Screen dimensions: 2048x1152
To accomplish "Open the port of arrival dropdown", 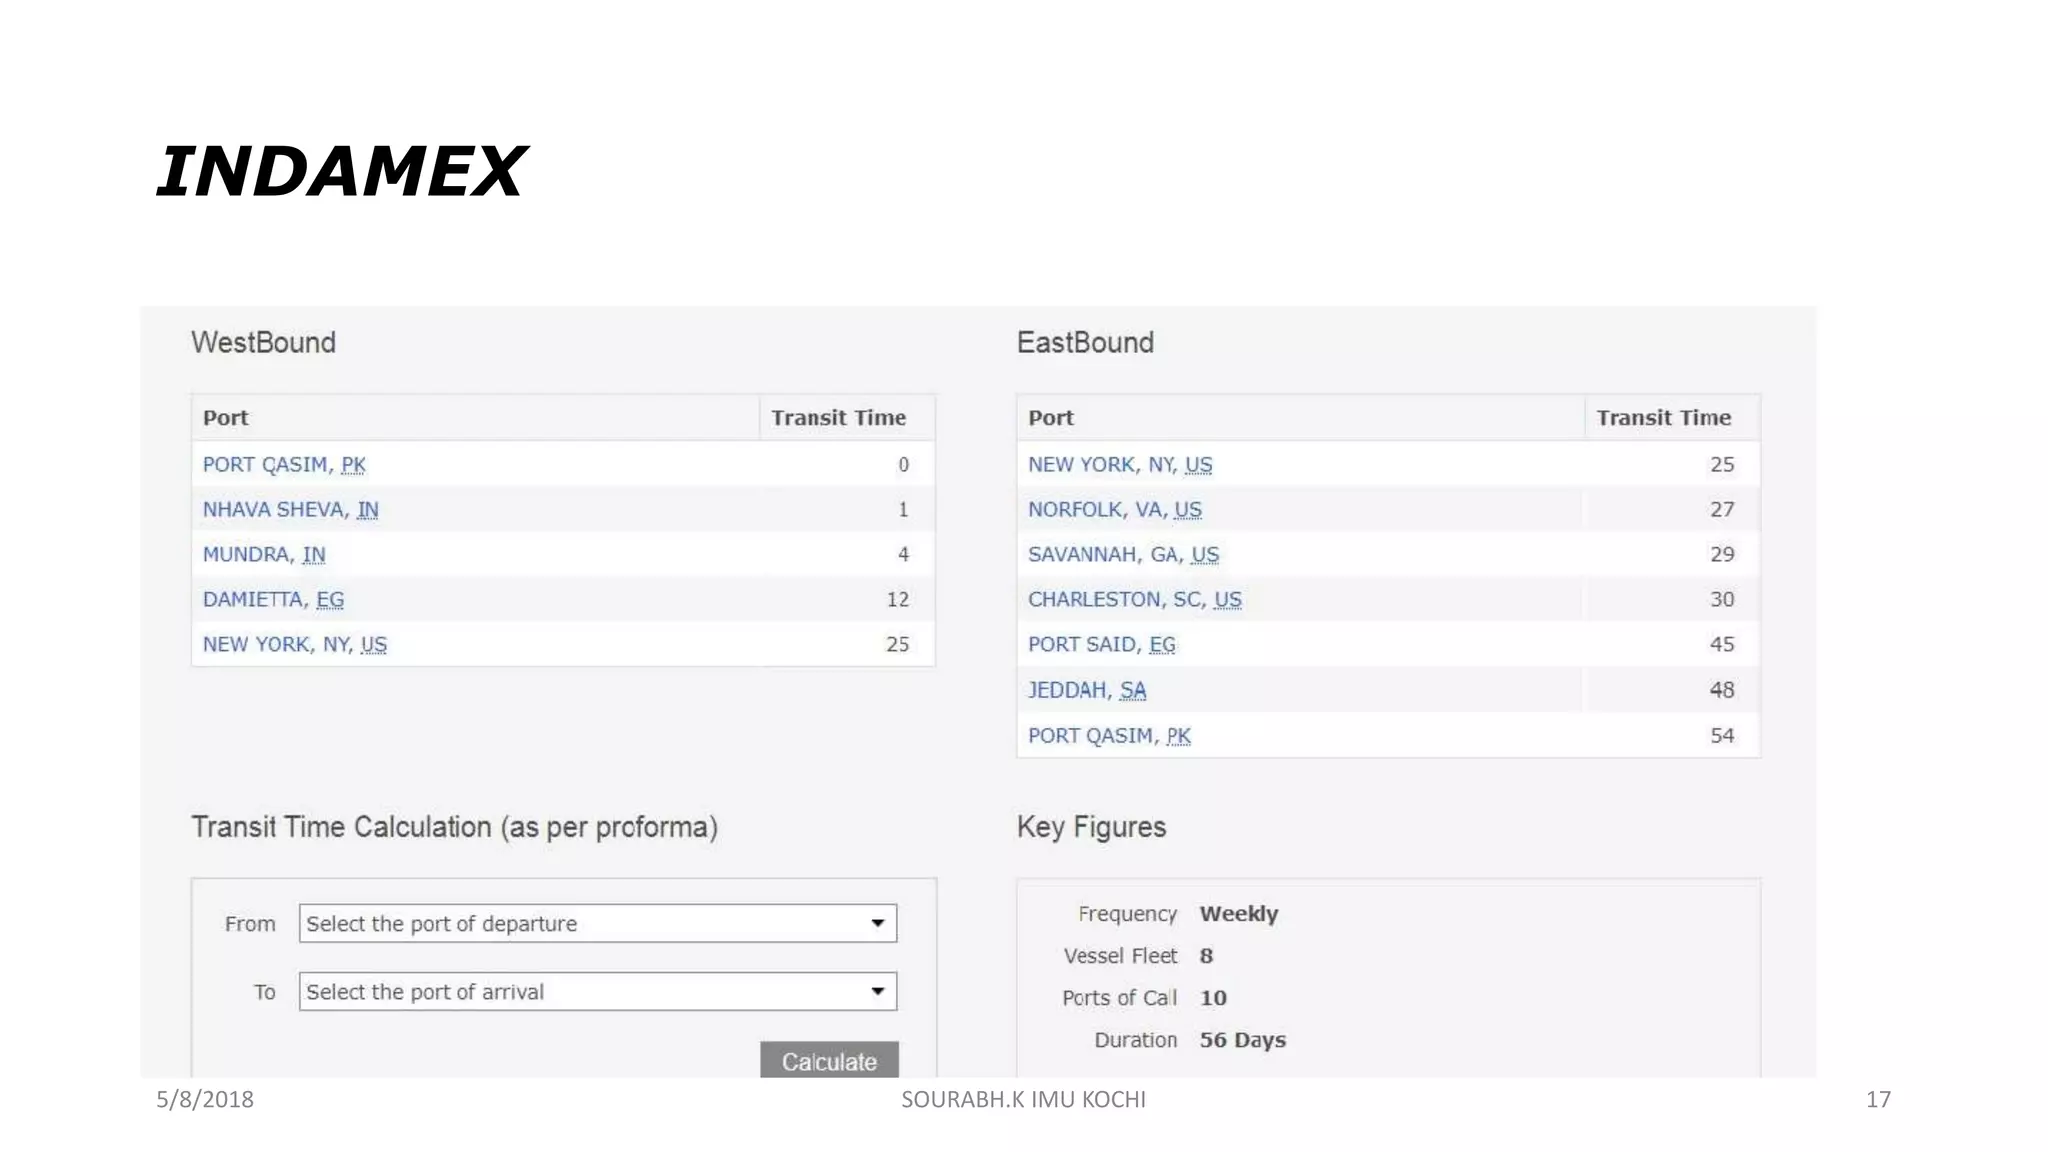I will pyautogui.click(x=597, y=991).
